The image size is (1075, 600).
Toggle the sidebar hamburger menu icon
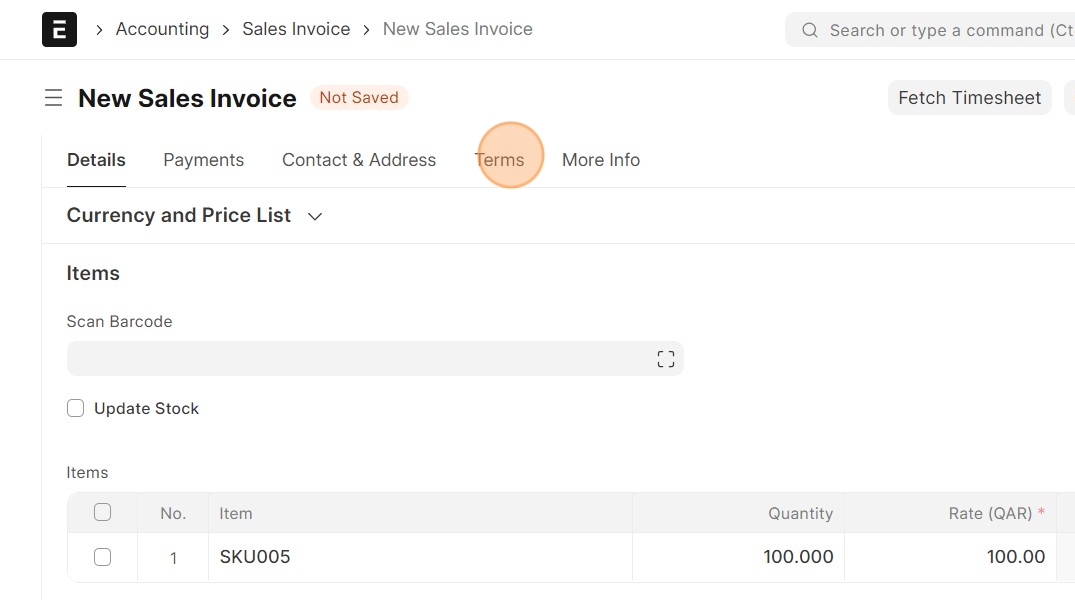(53, 98)
